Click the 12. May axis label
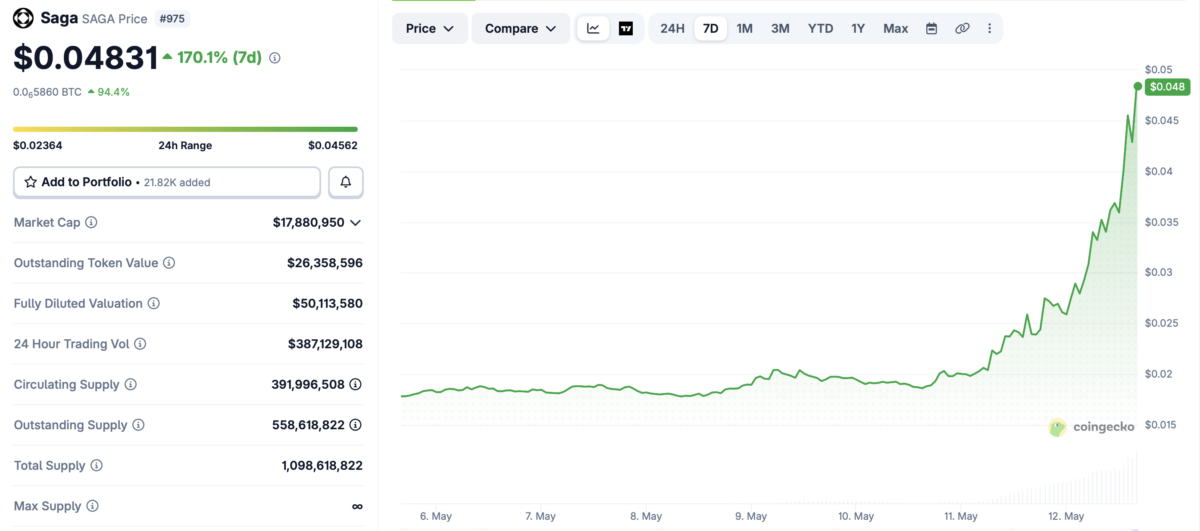1200x531 pixels. tap(1066, 517)
